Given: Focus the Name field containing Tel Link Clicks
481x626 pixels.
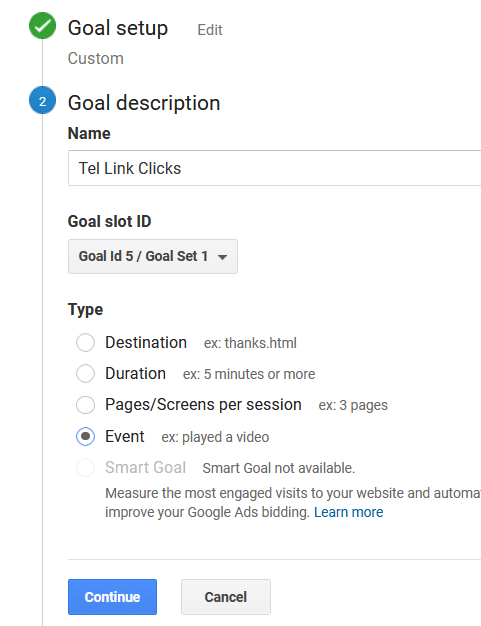Looking at the screenshot, I should tap(275, 168).
